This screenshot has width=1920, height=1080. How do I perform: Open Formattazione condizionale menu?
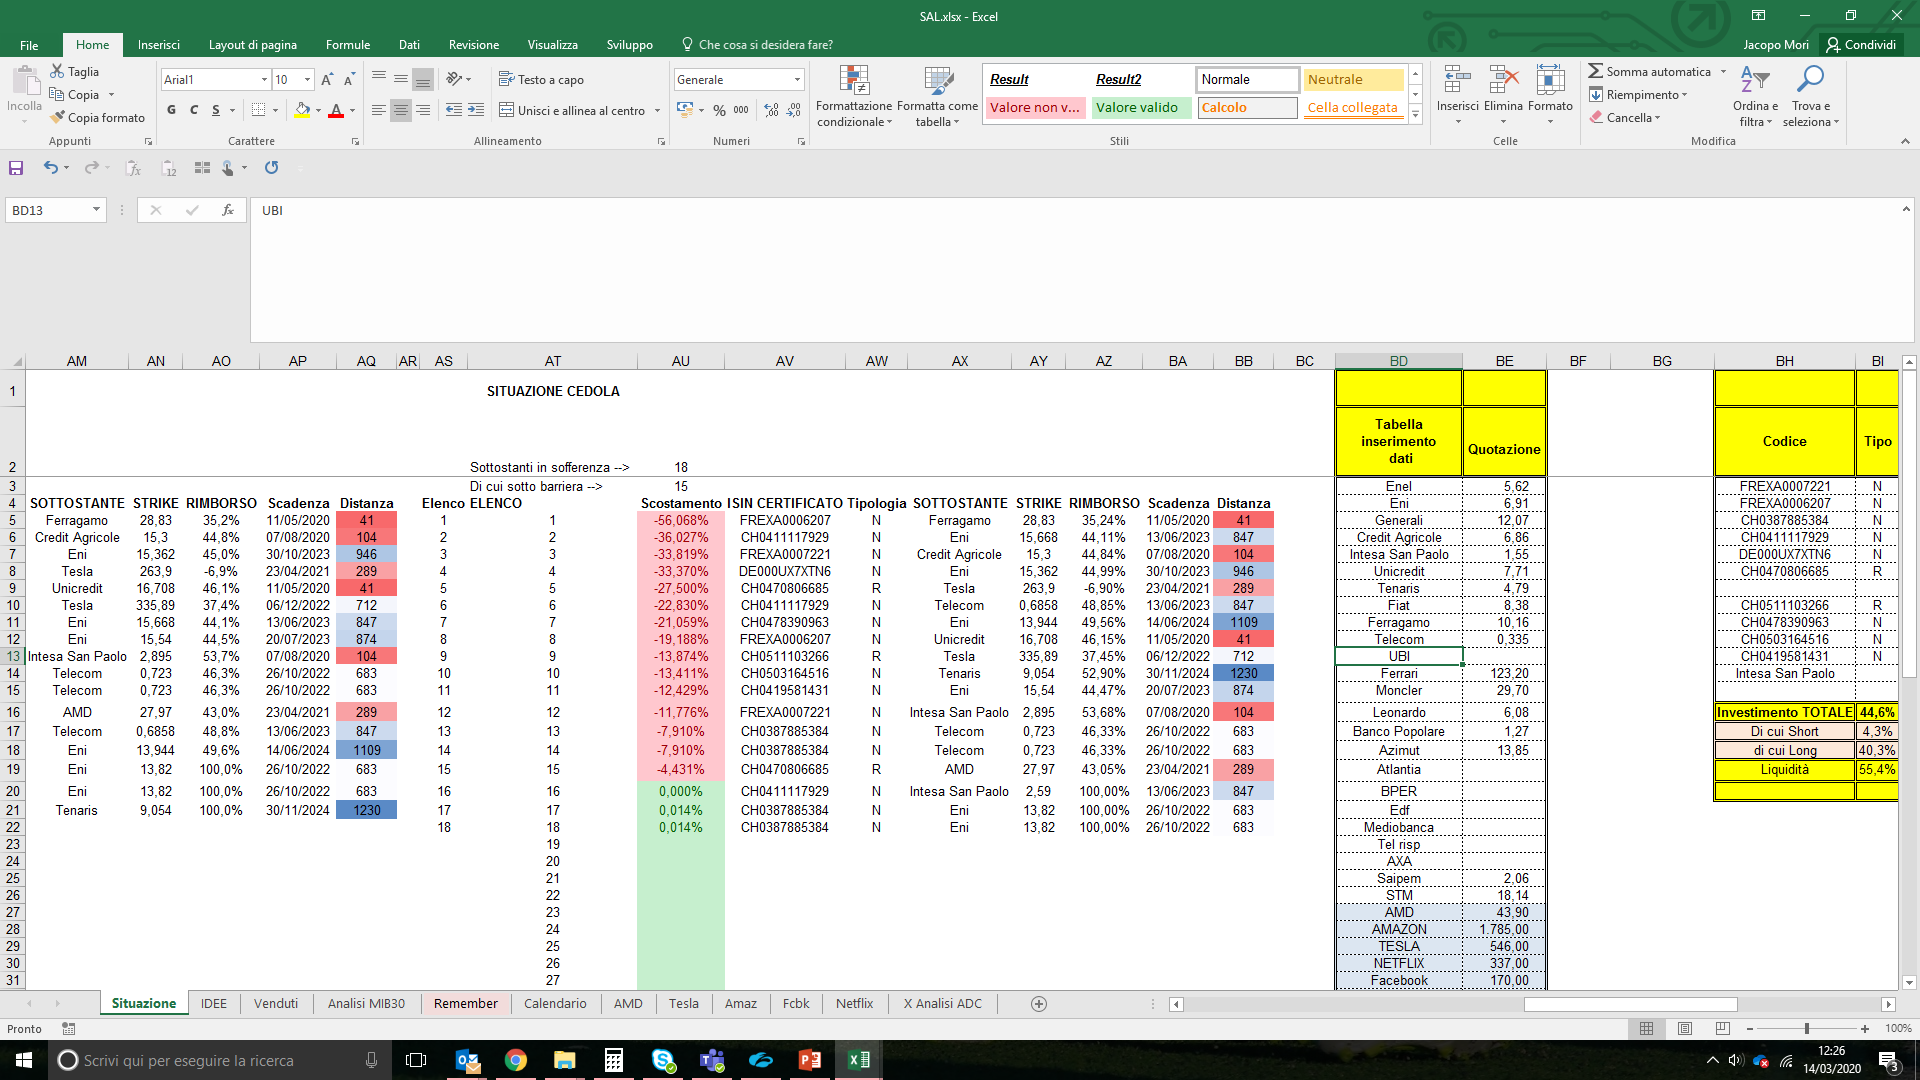(x=854, y=96)
